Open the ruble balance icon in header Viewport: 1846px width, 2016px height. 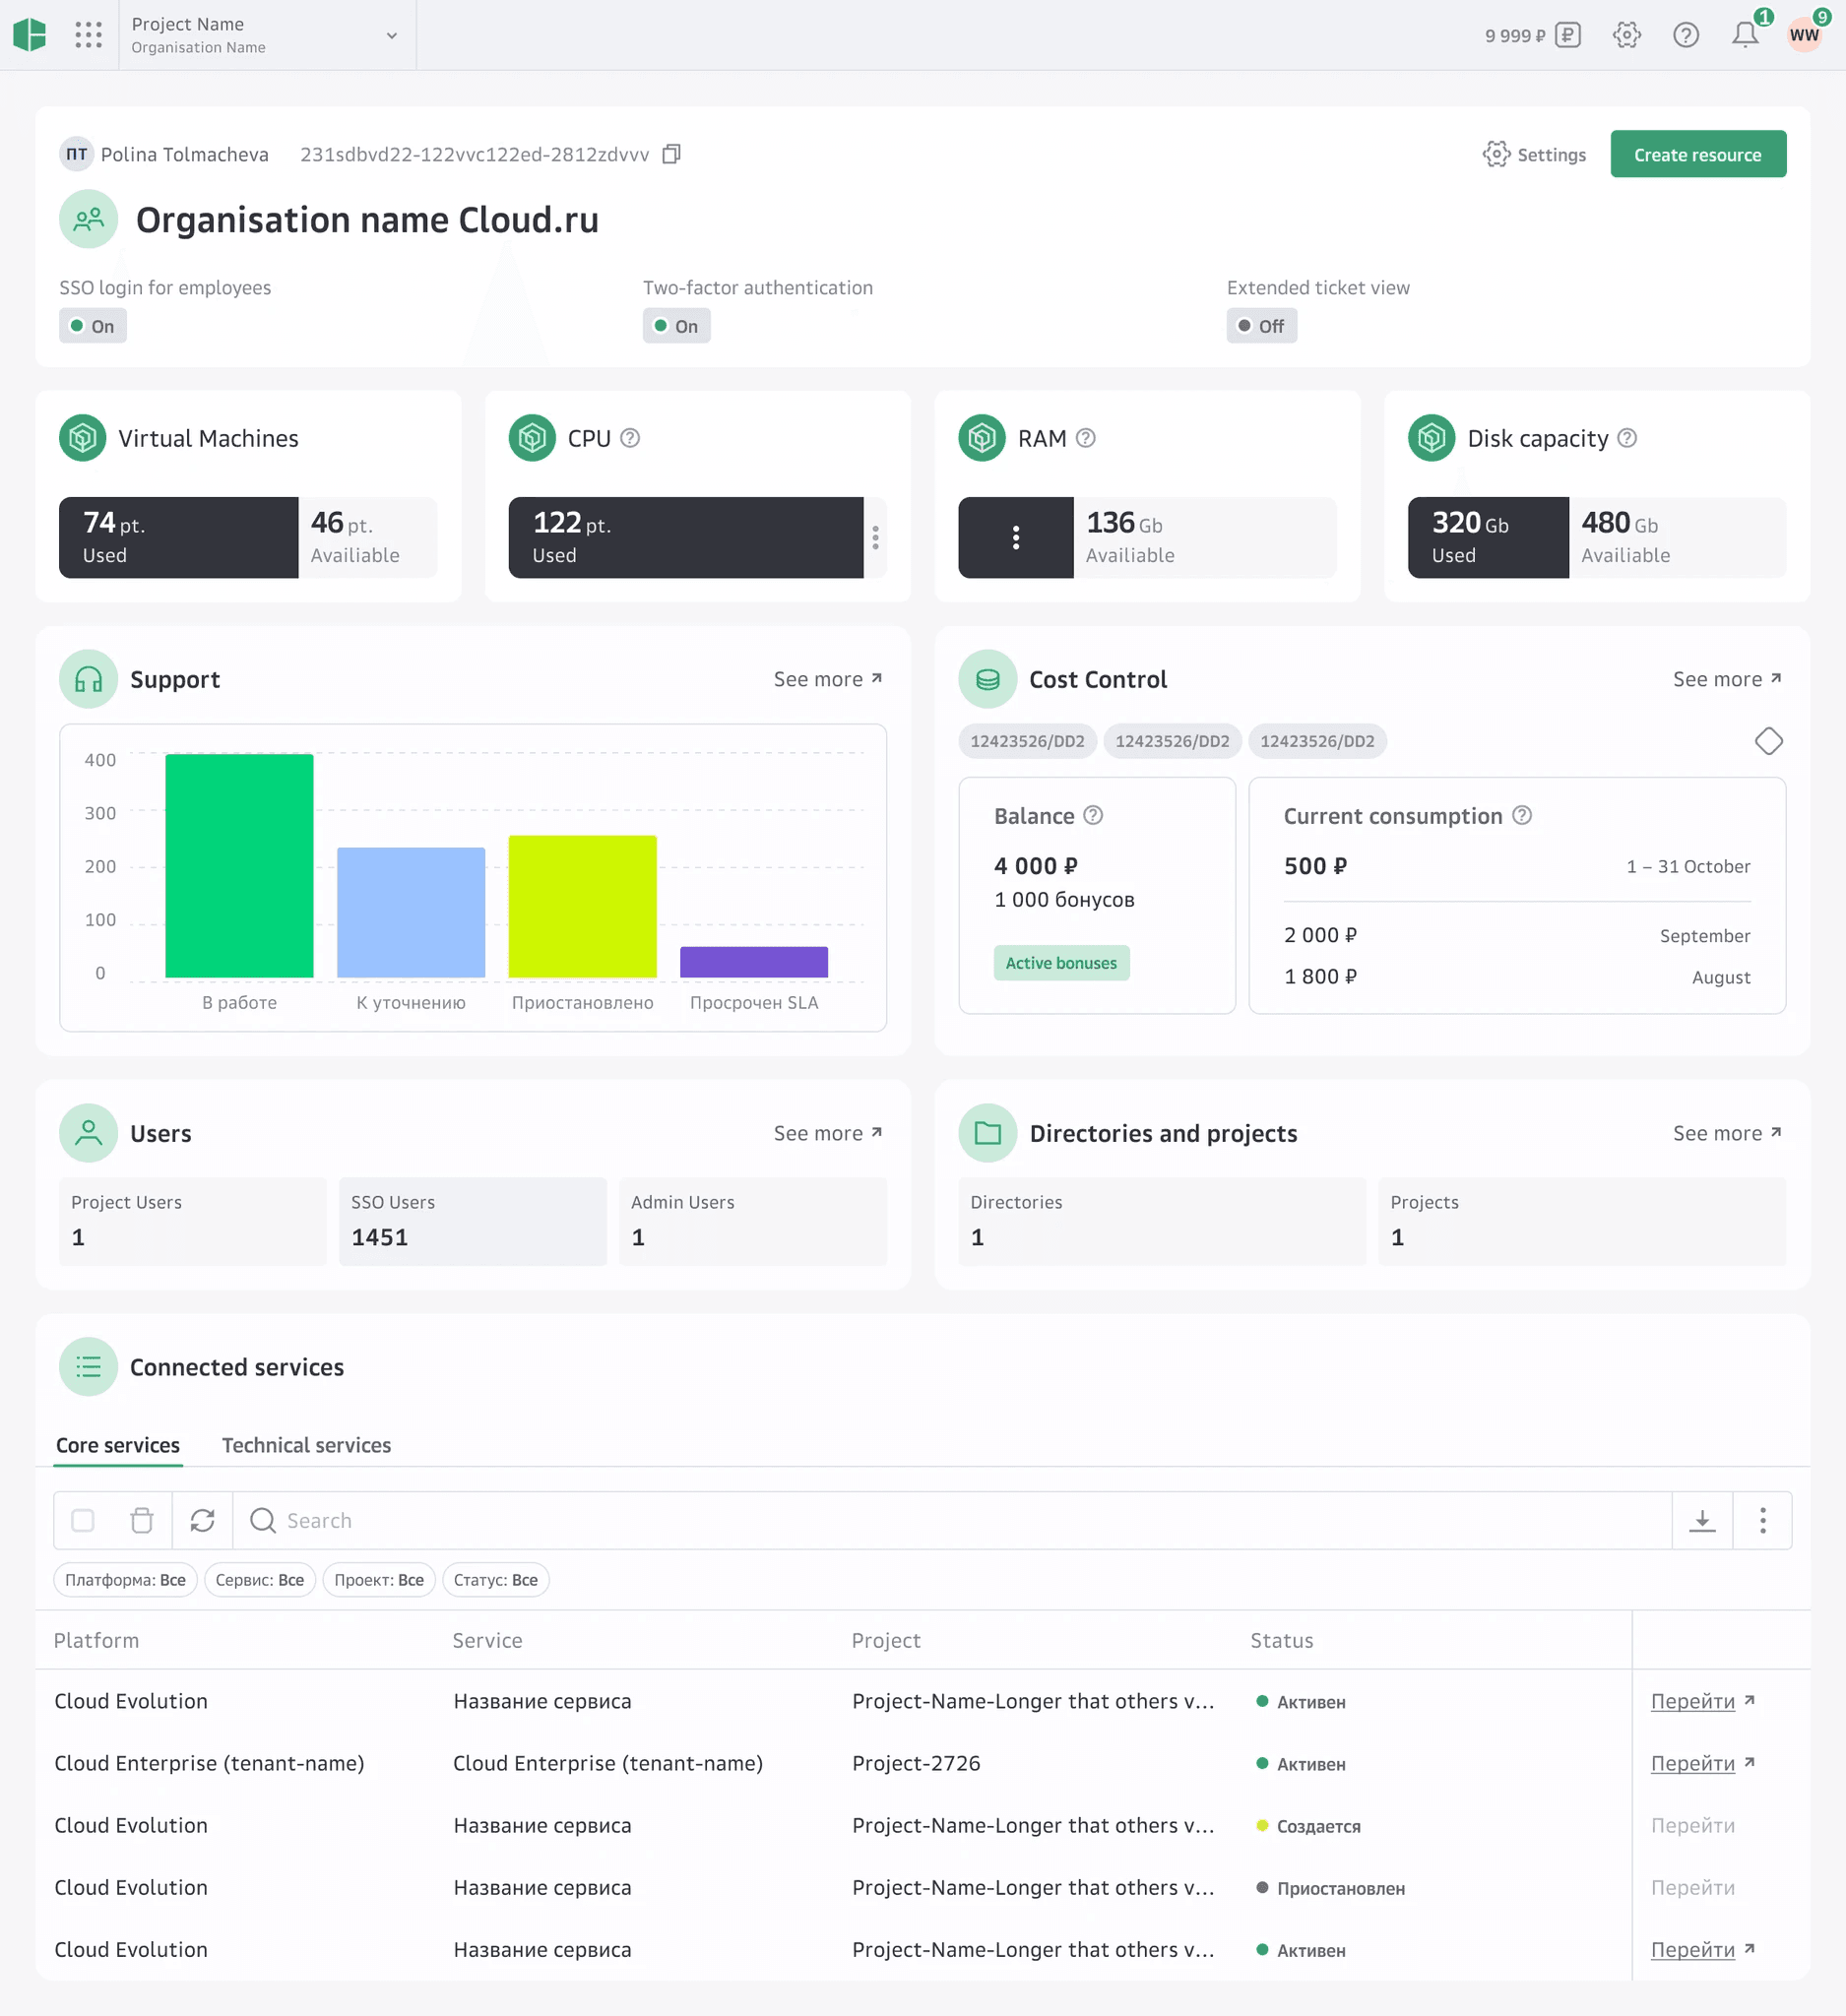coord(1568,35)
